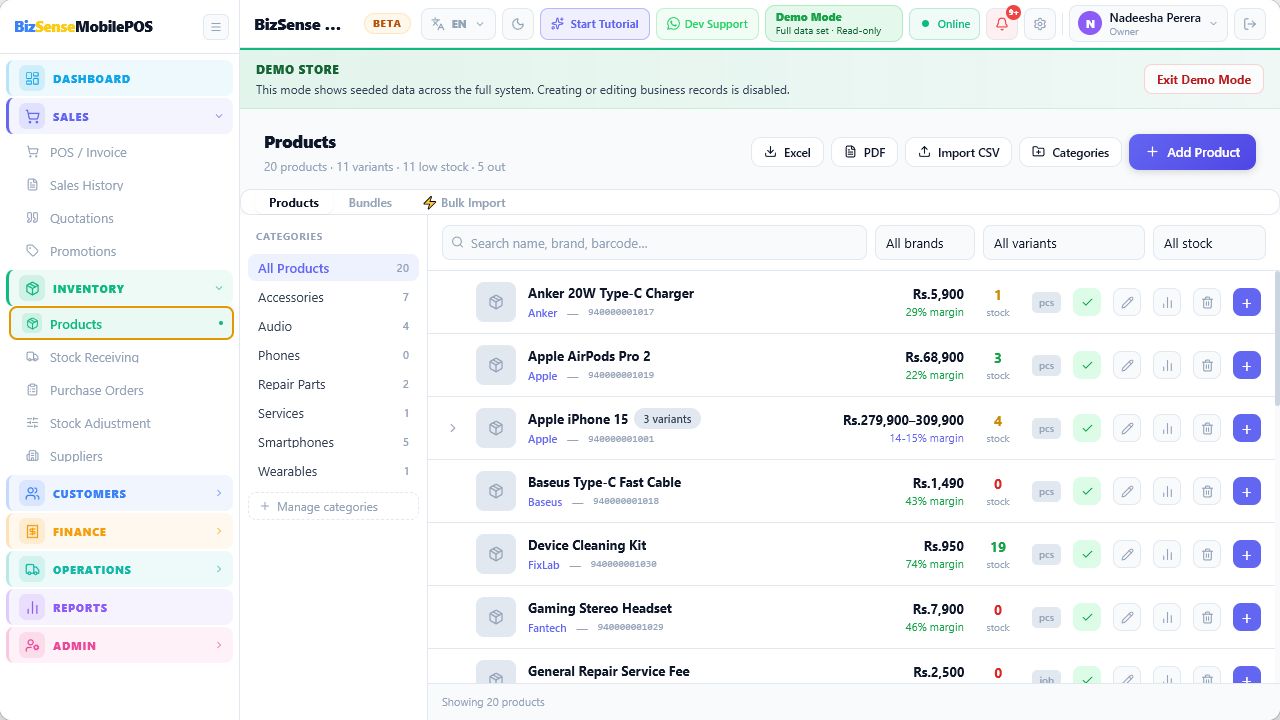
Task: Open Reports from the sidebar
Action: pyautogui.click(x=120, y=608)
